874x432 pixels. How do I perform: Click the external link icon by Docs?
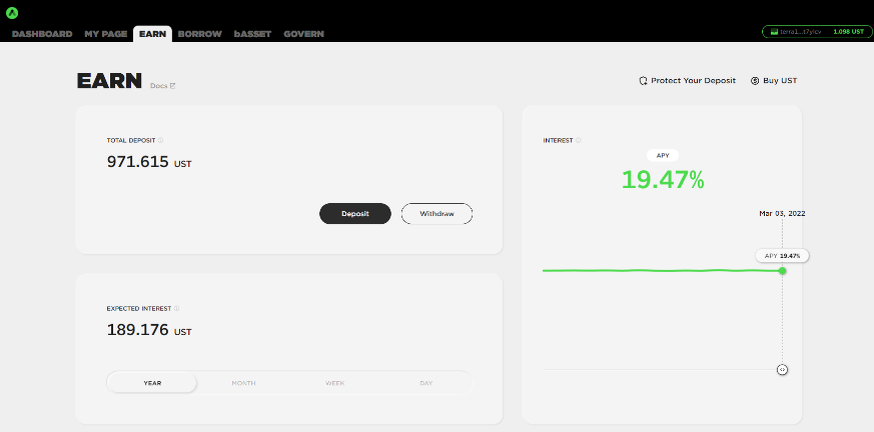[173, 86]
